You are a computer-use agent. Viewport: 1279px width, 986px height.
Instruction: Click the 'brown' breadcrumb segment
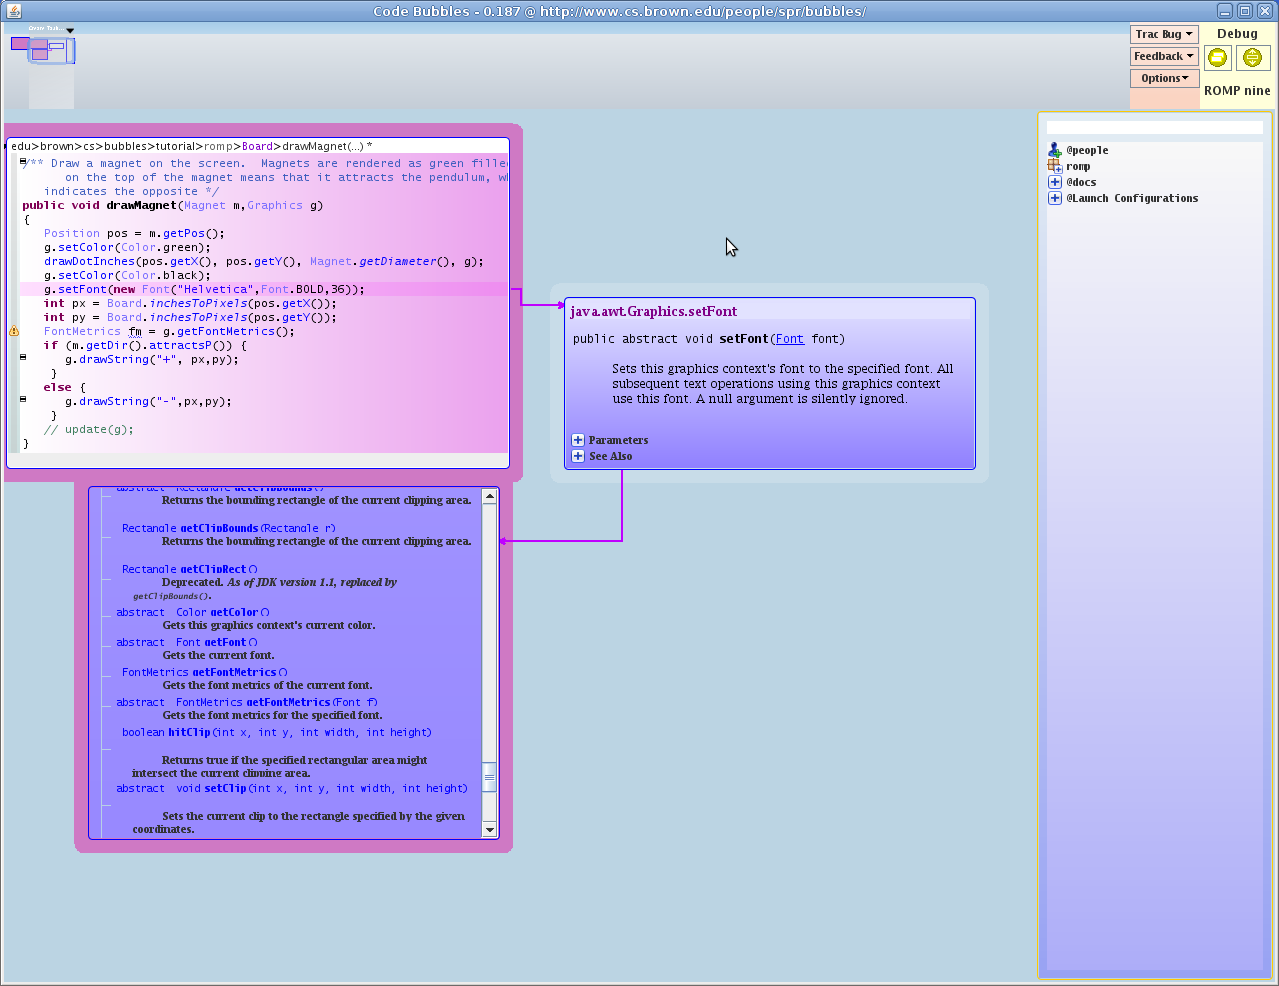(57, 146)
